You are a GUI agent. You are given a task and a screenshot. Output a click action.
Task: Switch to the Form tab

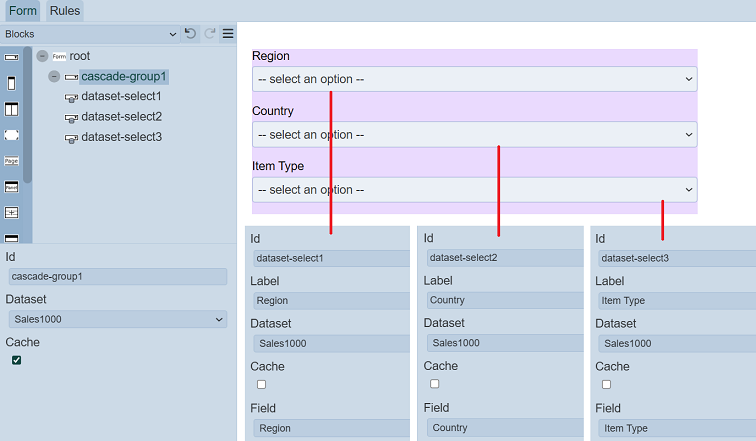23,11
